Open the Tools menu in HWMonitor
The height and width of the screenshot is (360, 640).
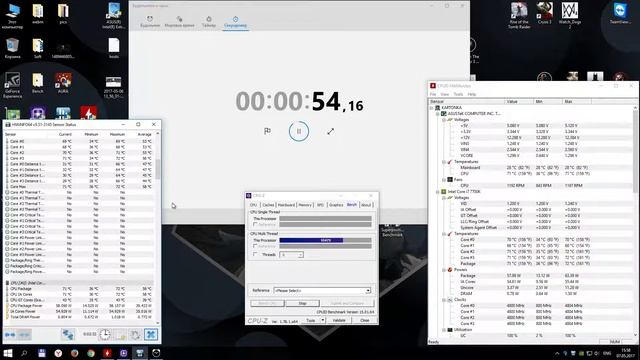point(458,94)
